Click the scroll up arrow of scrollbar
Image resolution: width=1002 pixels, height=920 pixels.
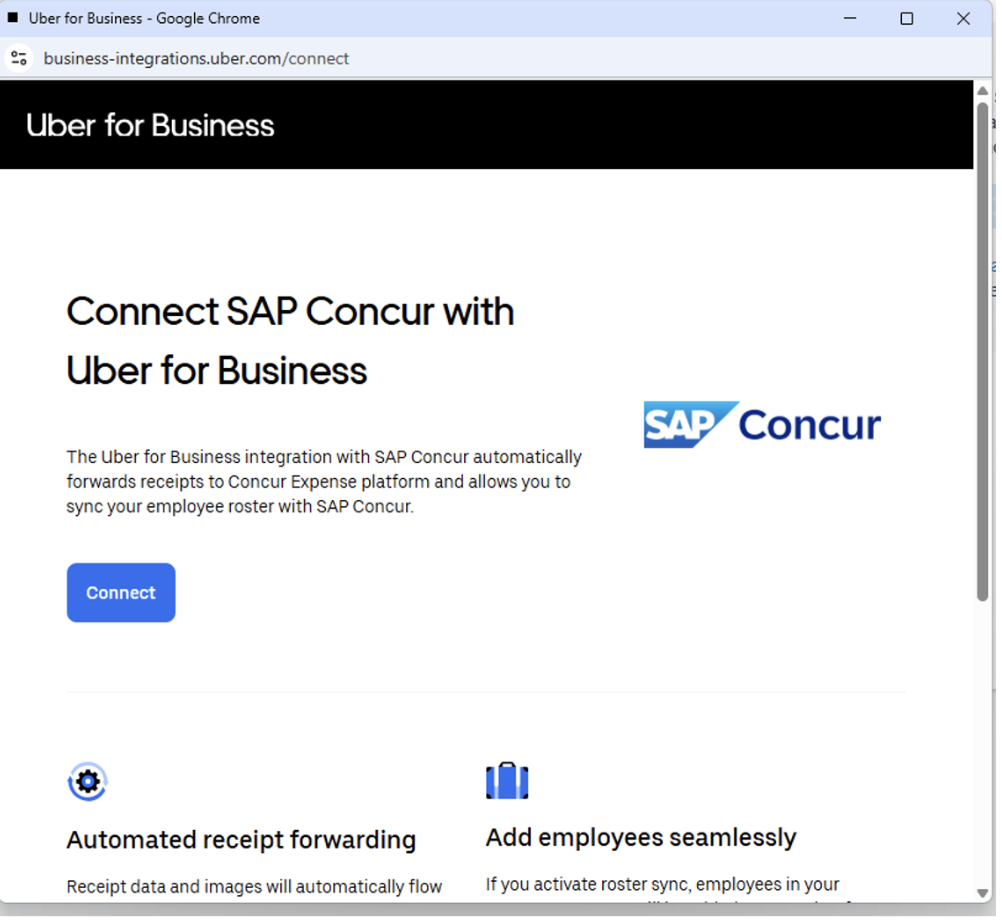(x=984, y=91)
